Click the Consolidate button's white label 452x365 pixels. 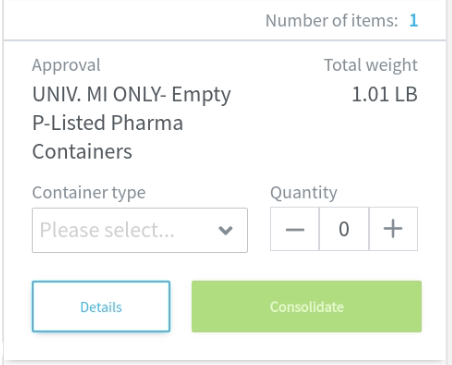307,307
